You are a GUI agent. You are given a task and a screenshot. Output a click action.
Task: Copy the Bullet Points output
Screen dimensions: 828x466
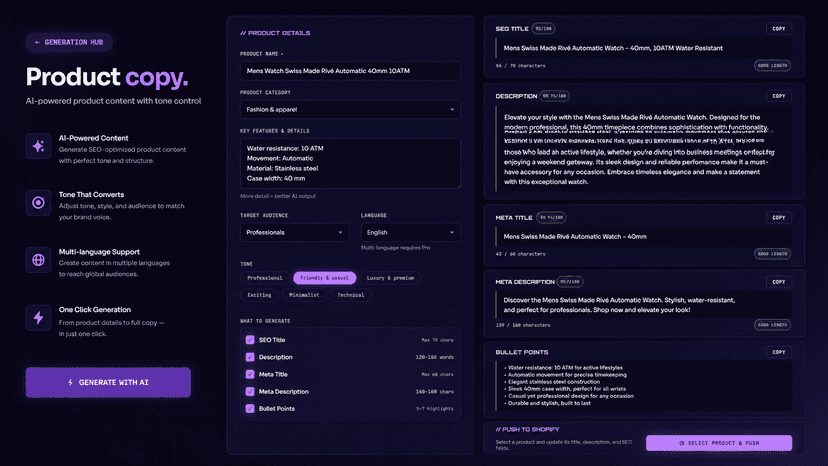[x=778, y=352]
